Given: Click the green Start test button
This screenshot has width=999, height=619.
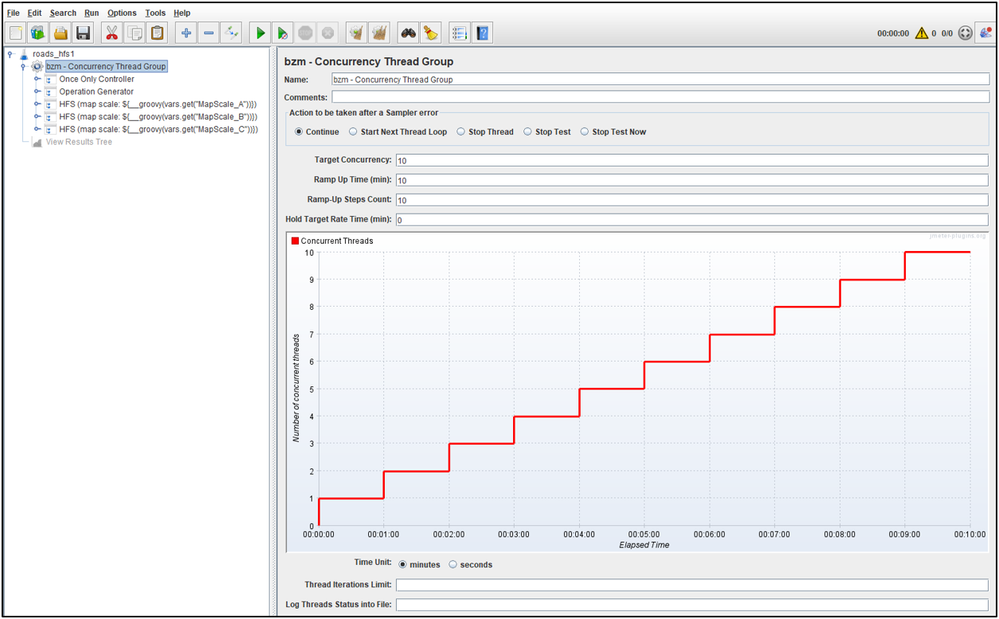Looking at the screenshot, I should pyautogui.click(x=261, y=33).
